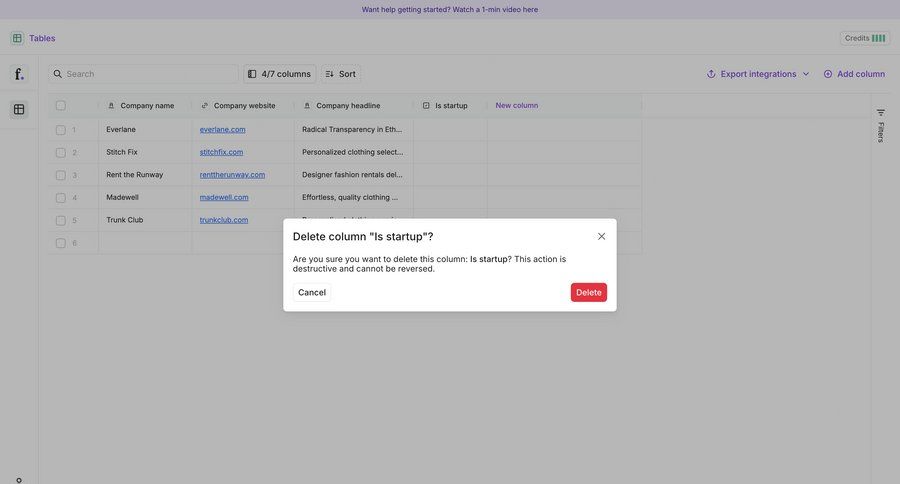Toggle the select-all rows checkbox
Viewport: 900px width, 484px height.
point(60,106)
